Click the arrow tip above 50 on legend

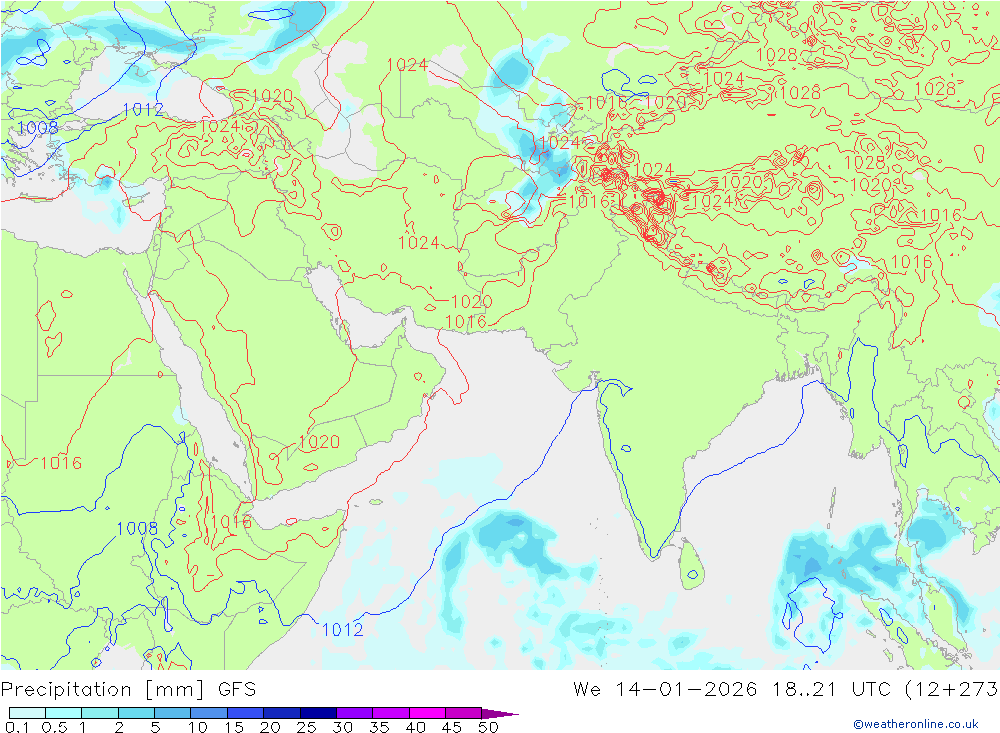(x=499, y=713)
